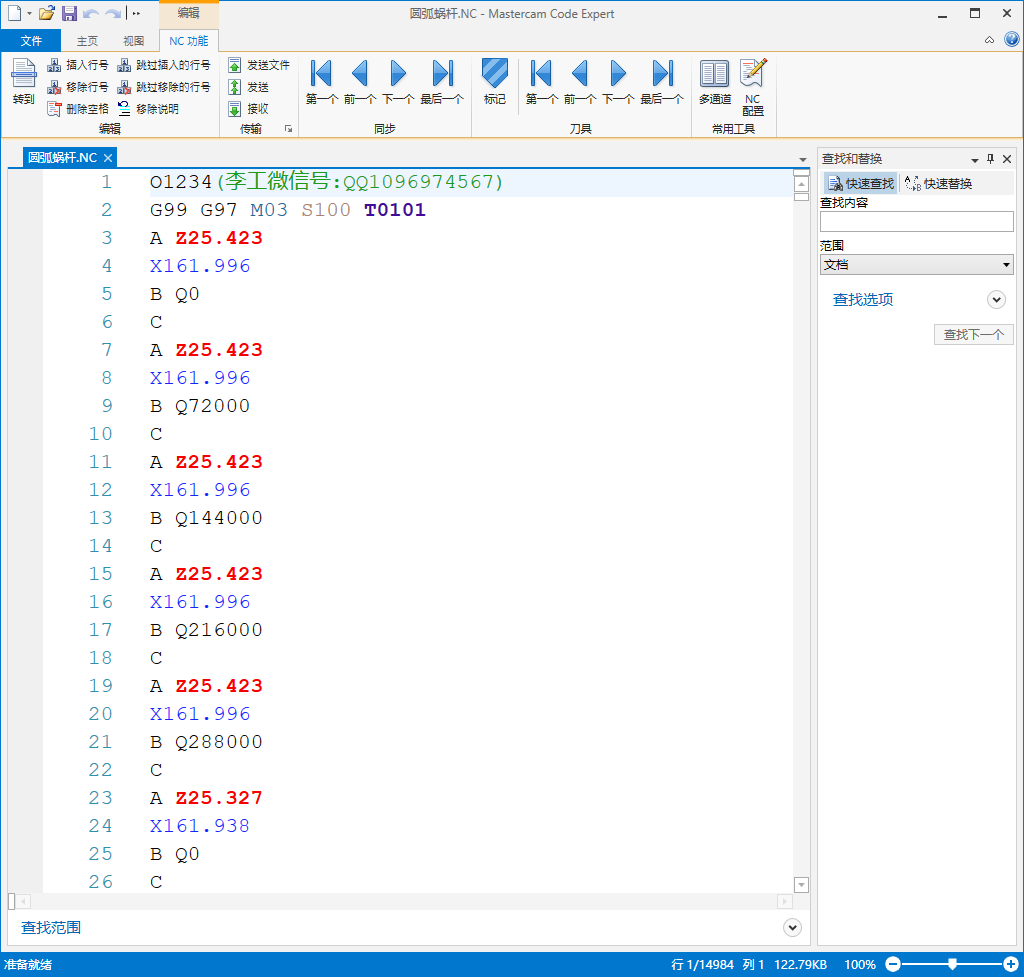Click line 9 text 'B Q72000'
The image size is (1024, 977).
pyautogui.click(x=200, y=406)
